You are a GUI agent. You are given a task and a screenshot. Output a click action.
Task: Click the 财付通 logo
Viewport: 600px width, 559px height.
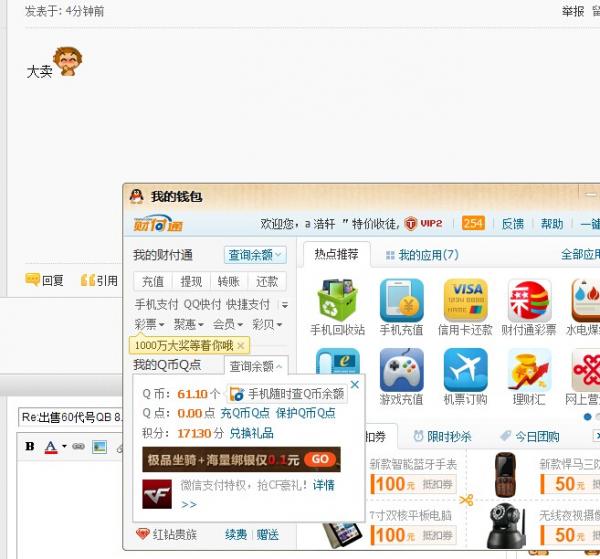point(158,223)
